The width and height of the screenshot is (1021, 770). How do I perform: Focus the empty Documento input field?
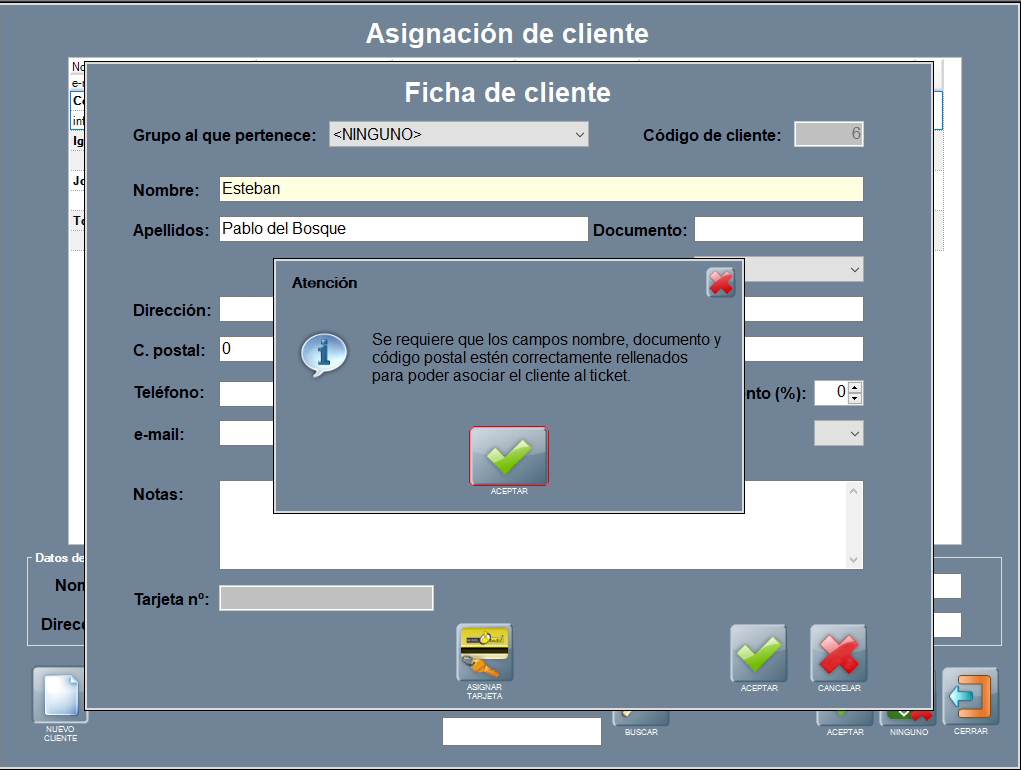point(778,229)
